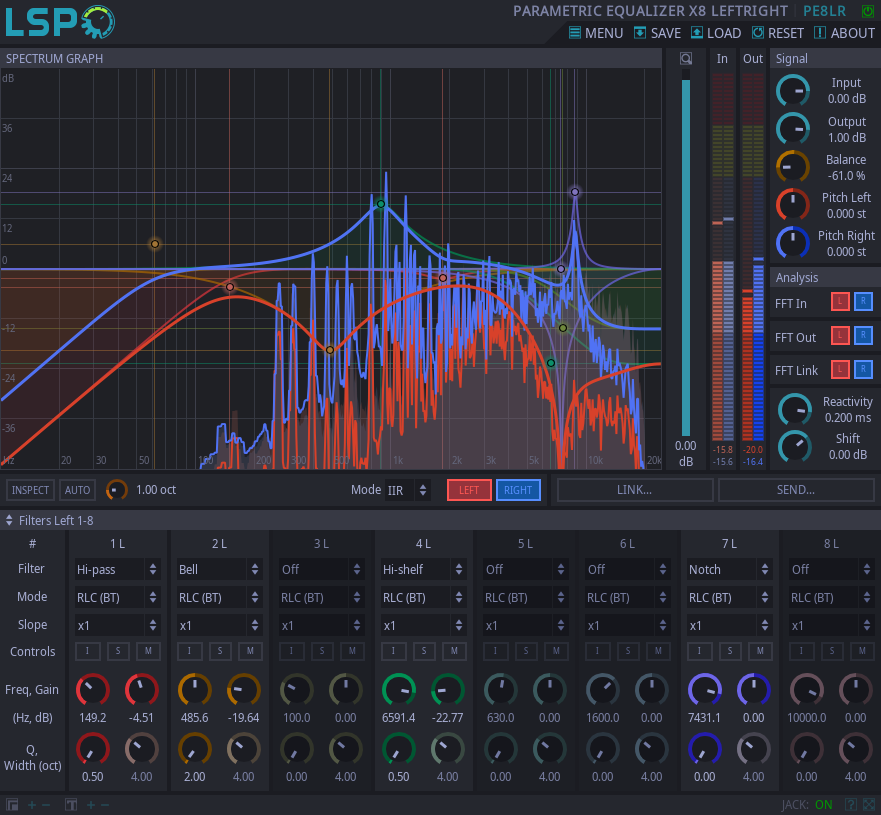Toggle the INSPECT button
The image size is (881, 815).
(30, 490)
